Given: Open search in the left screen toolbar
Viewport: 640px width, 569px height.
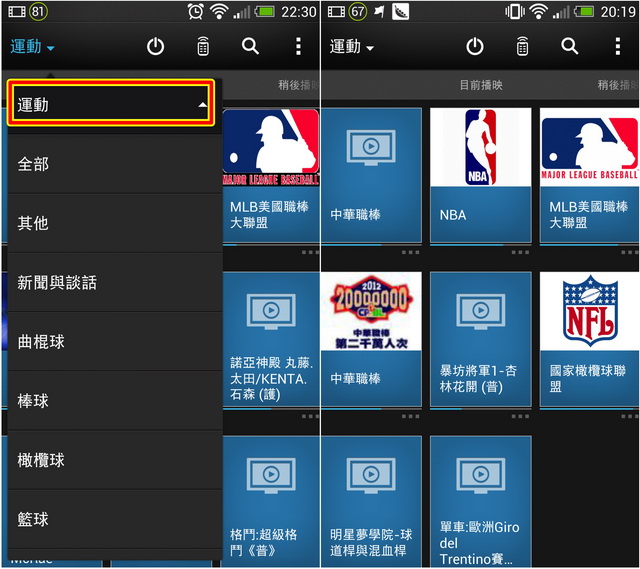Looking at the screenshot, I should point(250,46).
